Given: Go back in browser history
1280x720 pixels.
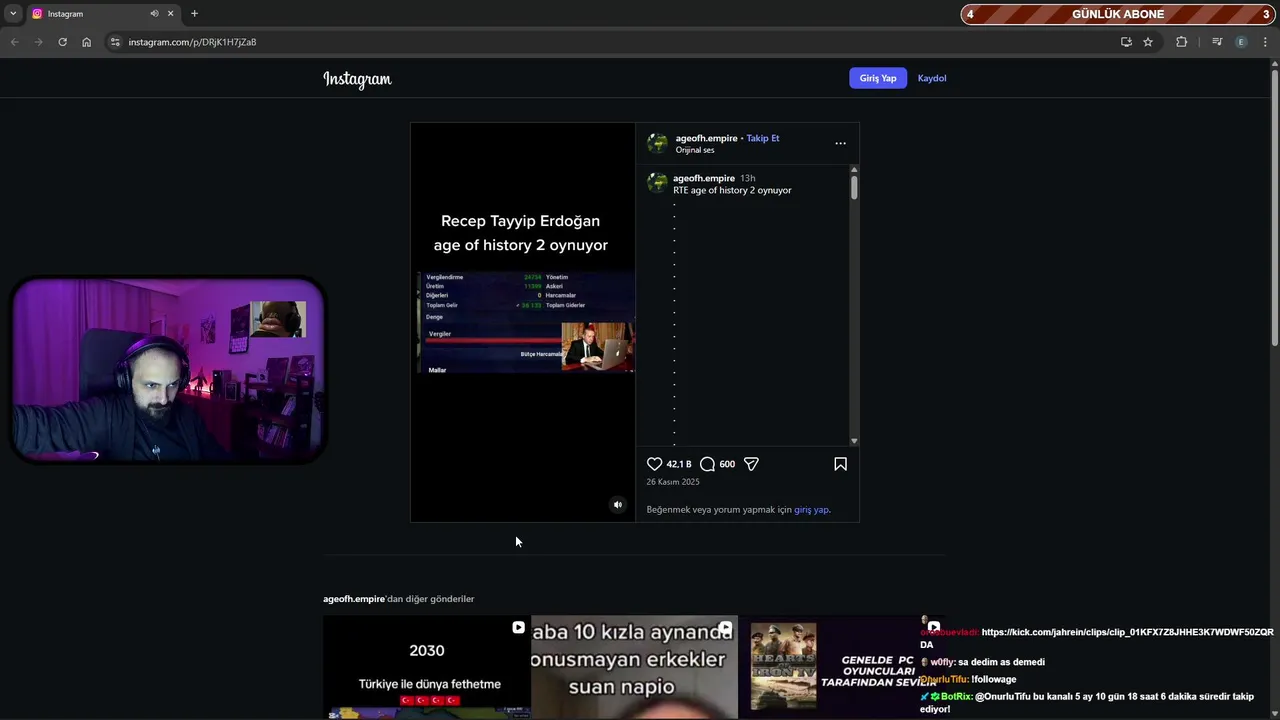Looking at the screenshot, I should pos(14,42).
